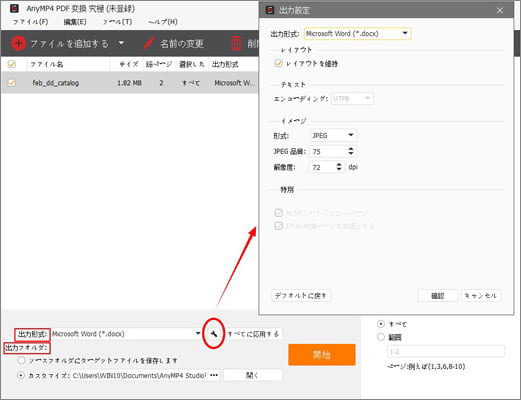
Task: Click the pencil Rename icon
Action: pyautogui.click(x=149, y=43)
